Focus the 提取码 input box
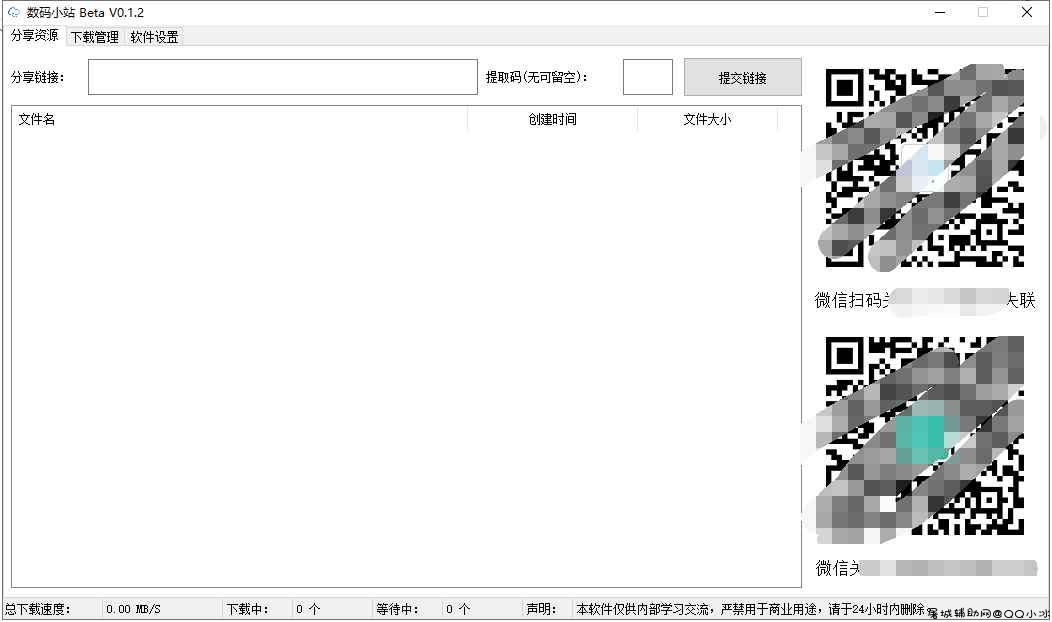 point(647,77)
